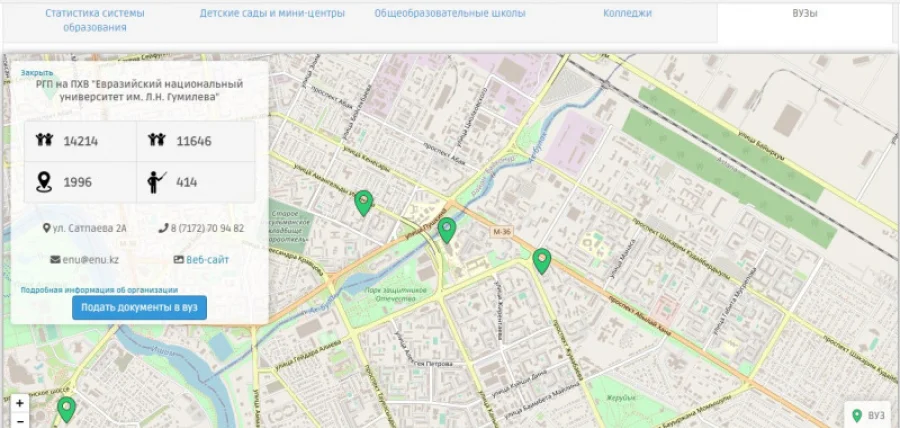Click the green marker on Pushkin street
The image size is (900, 428).
click(x=447, y=230)
